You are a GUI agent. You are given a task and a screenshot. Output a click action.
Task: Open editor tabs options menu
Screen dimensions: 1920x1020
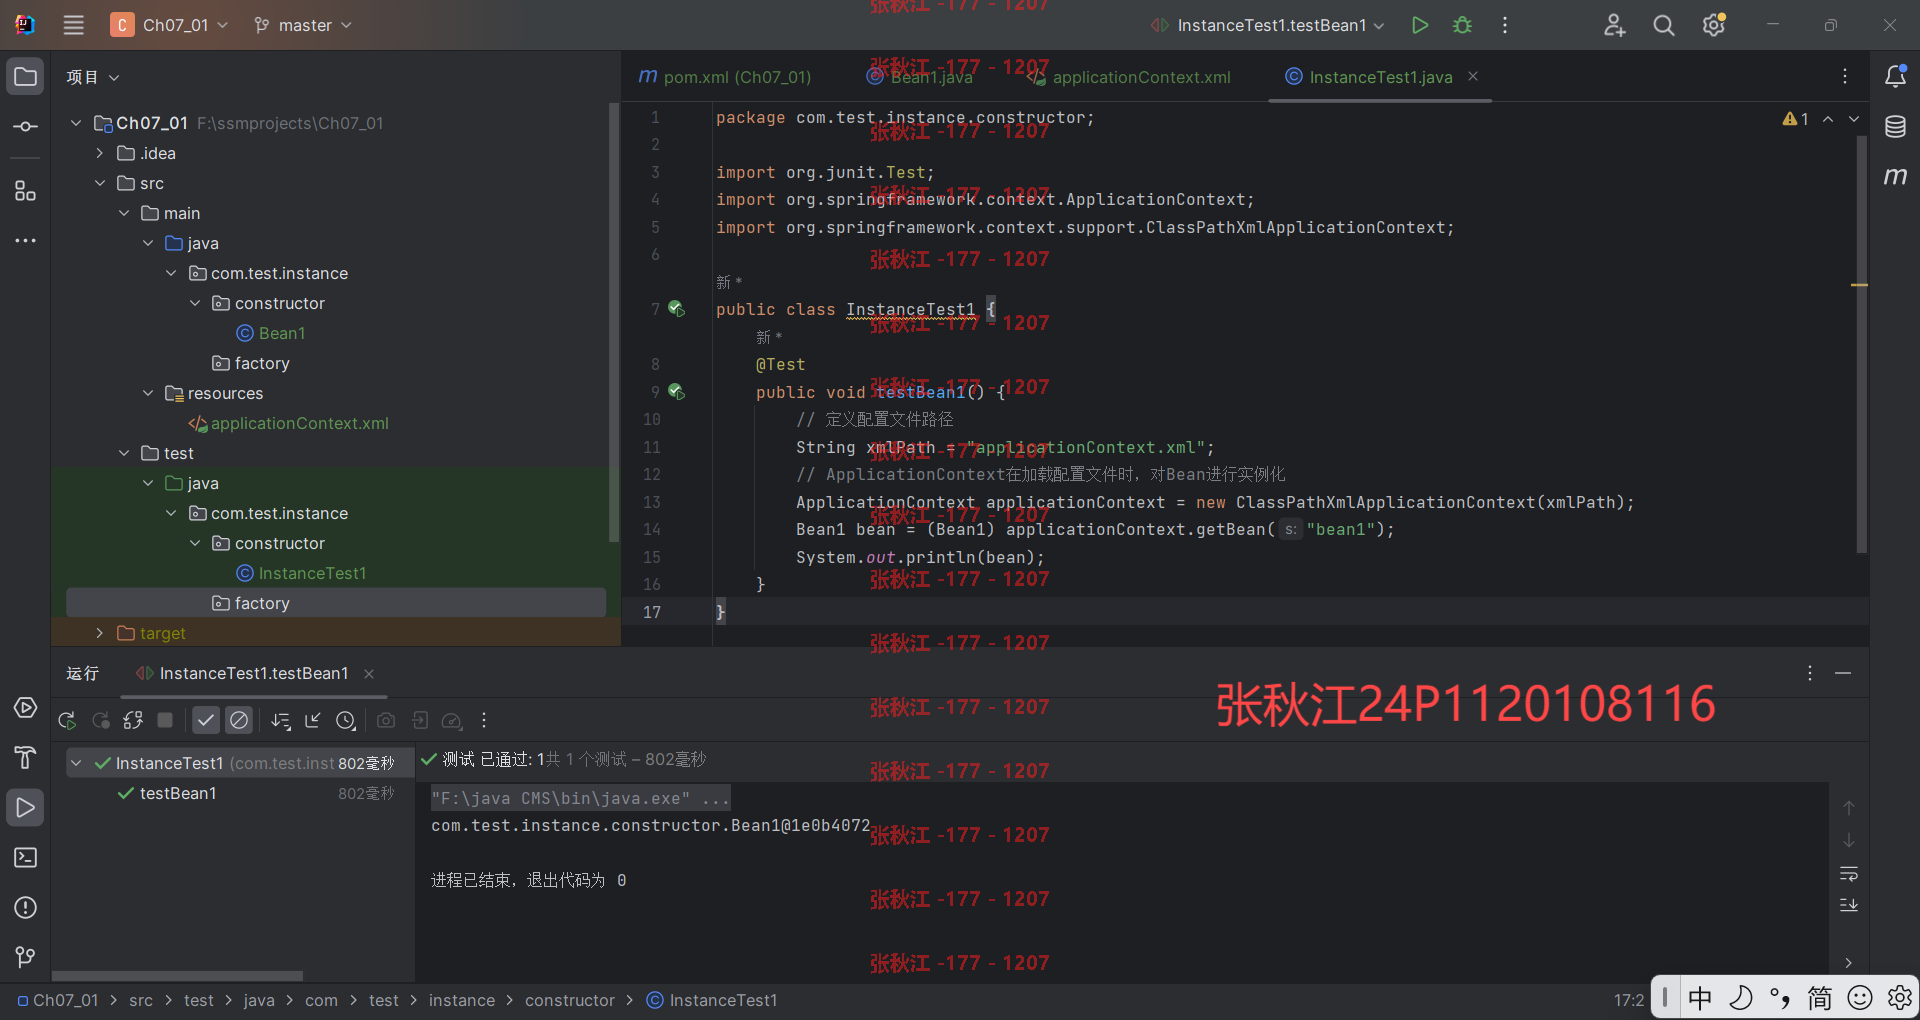pos(1845,77)
